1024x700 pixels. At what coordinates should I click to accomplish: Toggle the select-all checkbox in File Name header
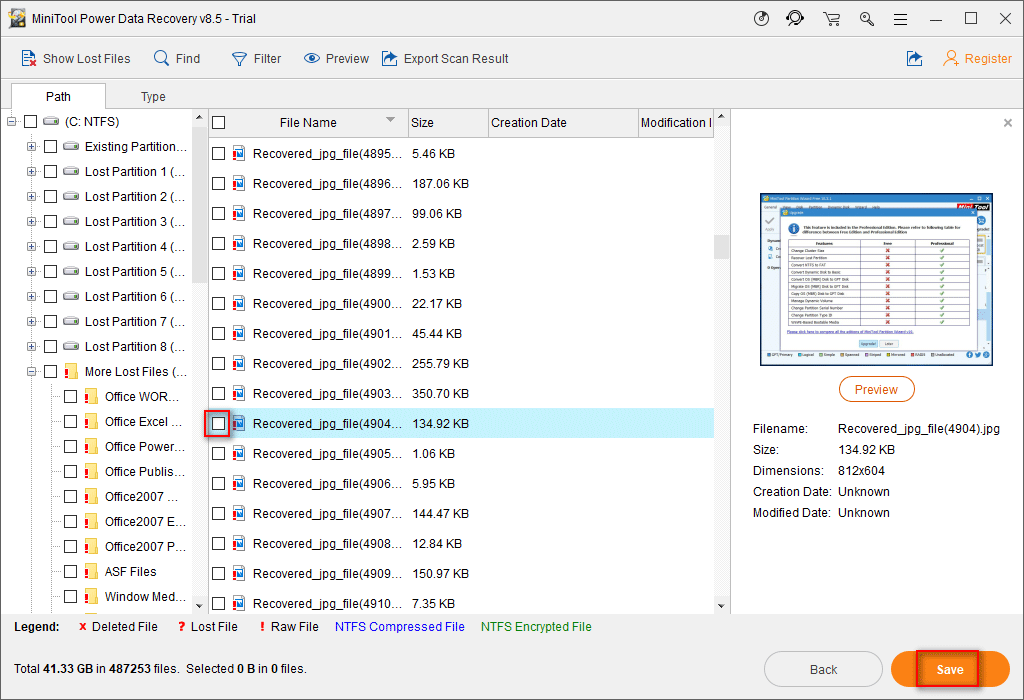point(219,123)
